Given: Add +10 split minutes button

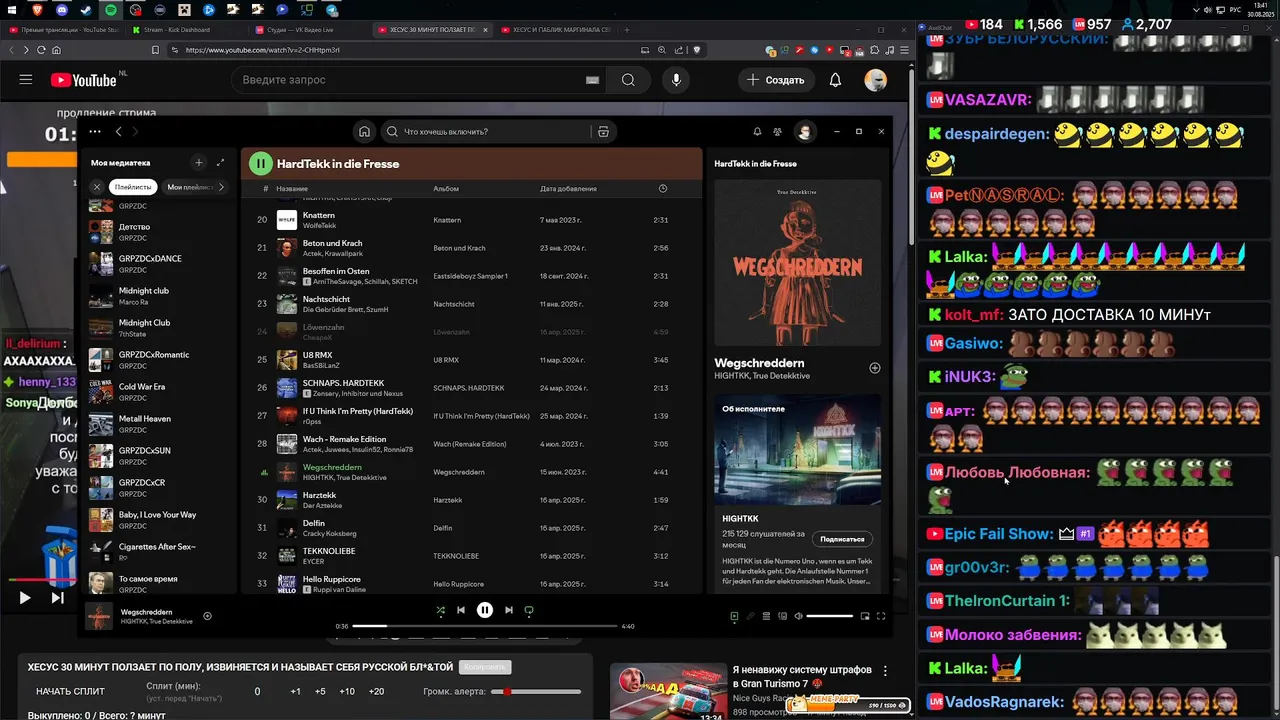Looking at the screenshot, I should click(346, 691).
